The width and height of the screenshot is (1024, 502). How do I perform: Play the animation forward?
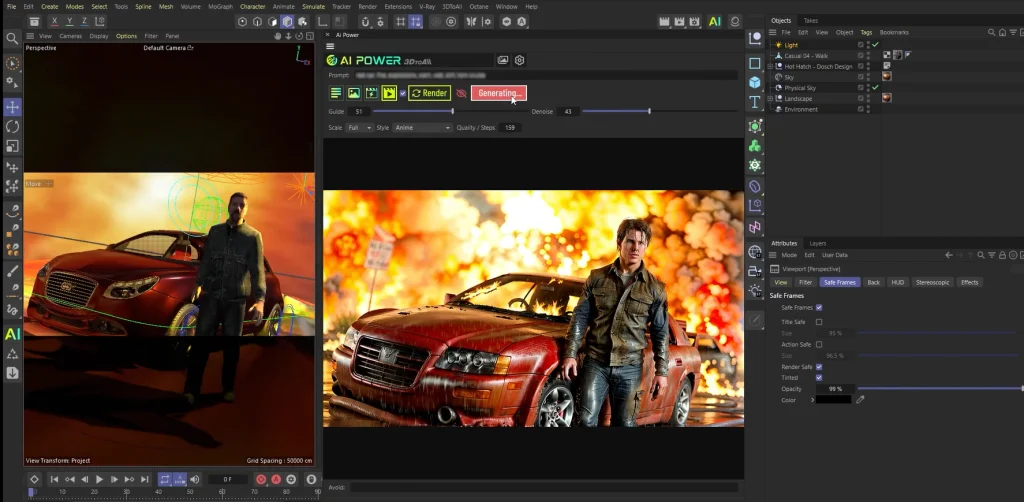pyautogui.click(x=99, y=479)
